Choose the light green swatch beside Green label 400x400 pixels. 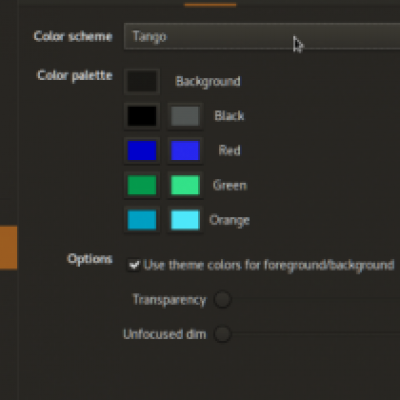coord(185,185)
